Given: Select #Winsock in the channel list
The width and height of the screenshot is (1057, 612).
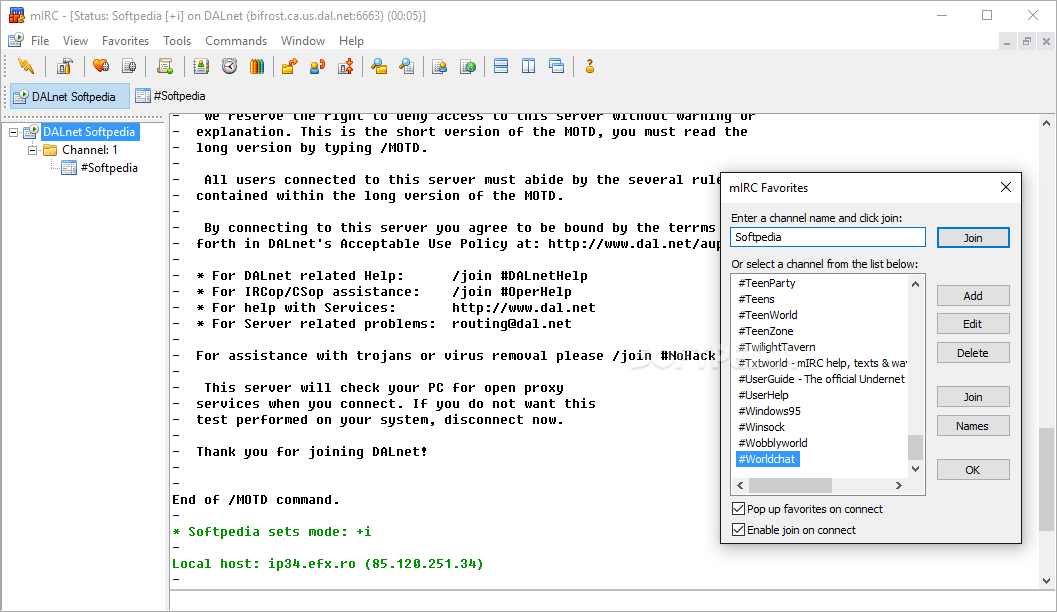Looking at the screenshot, I should 761,427.
